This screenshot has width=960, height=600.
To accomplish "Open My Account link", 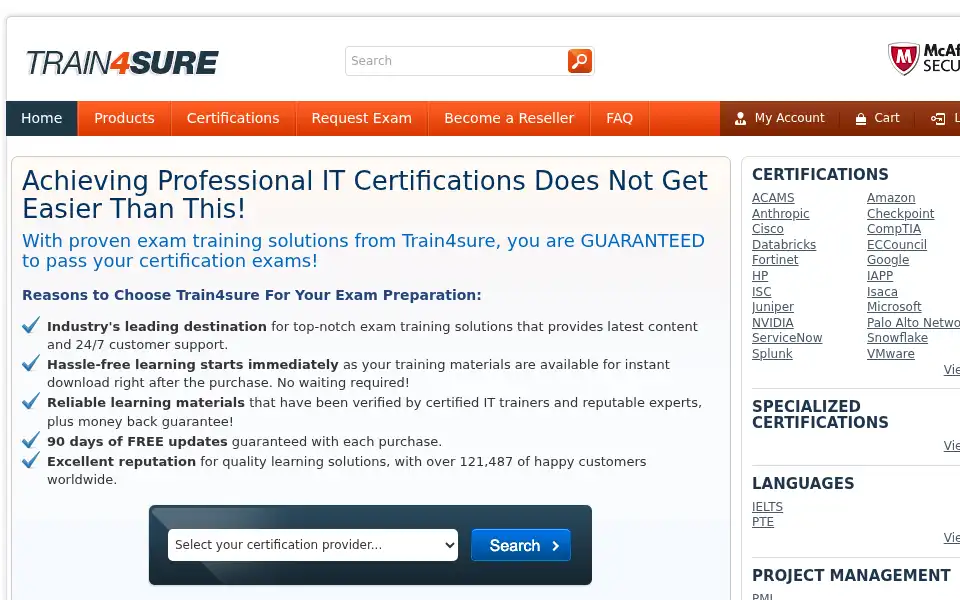I will [790, 118].
